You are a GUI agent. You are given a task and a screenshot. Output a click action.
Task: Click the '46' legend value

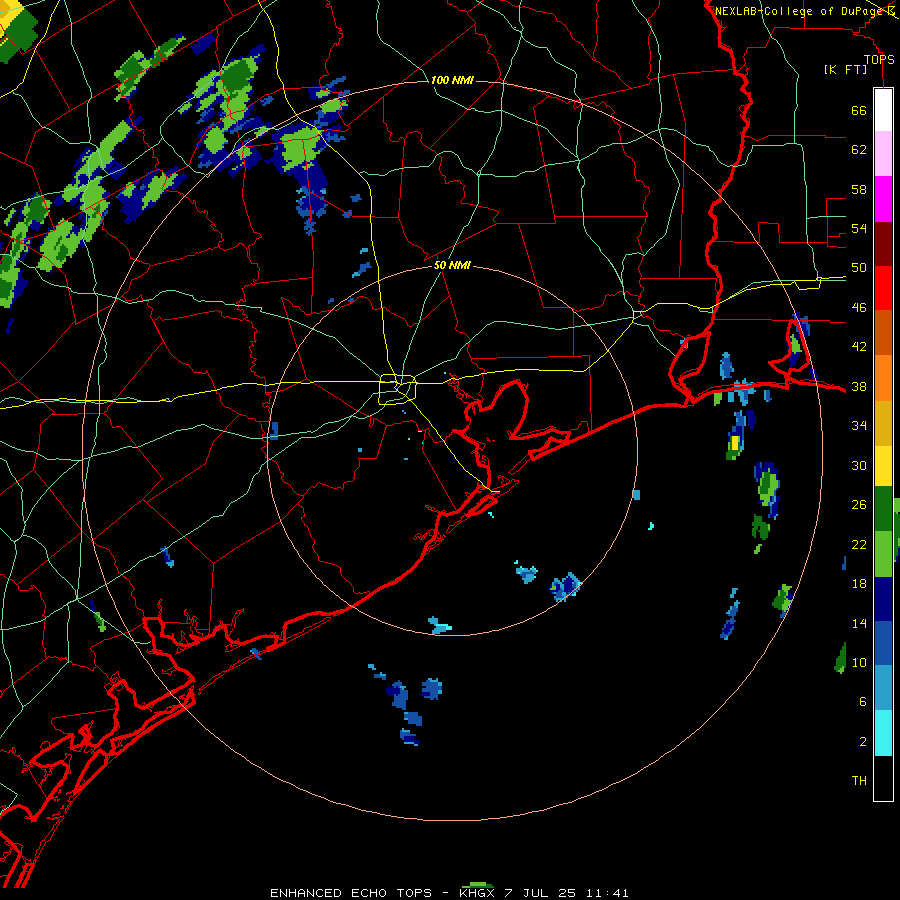(x=859, y=308)
